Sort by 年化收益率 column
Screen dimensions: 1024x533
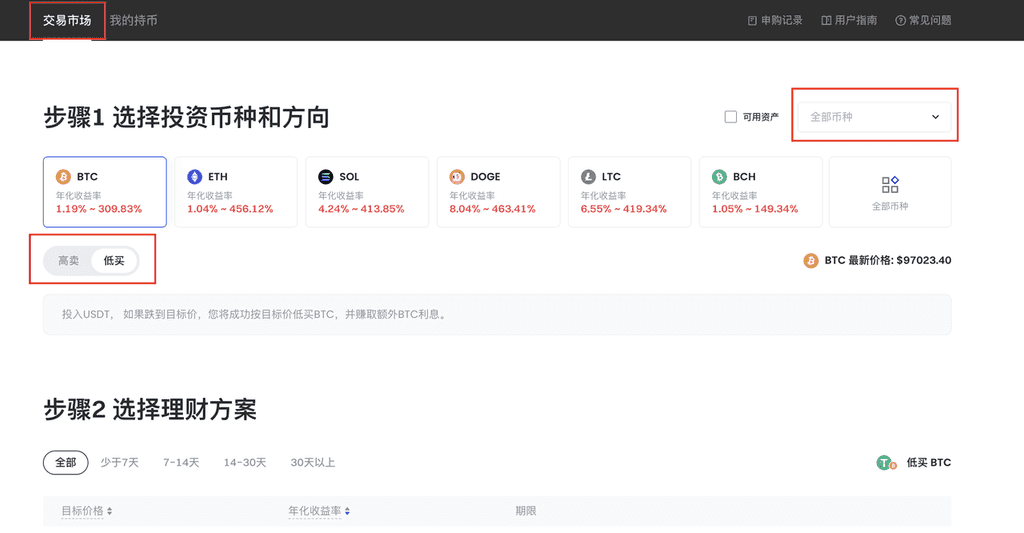(x=320, y=511)
